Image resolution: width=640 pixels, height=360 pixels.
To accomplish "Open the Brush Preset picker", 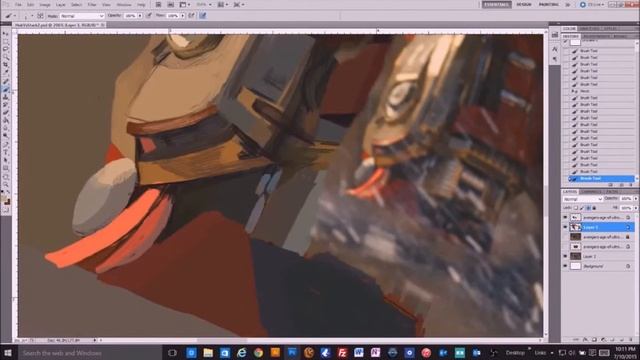I will [28, 16].
